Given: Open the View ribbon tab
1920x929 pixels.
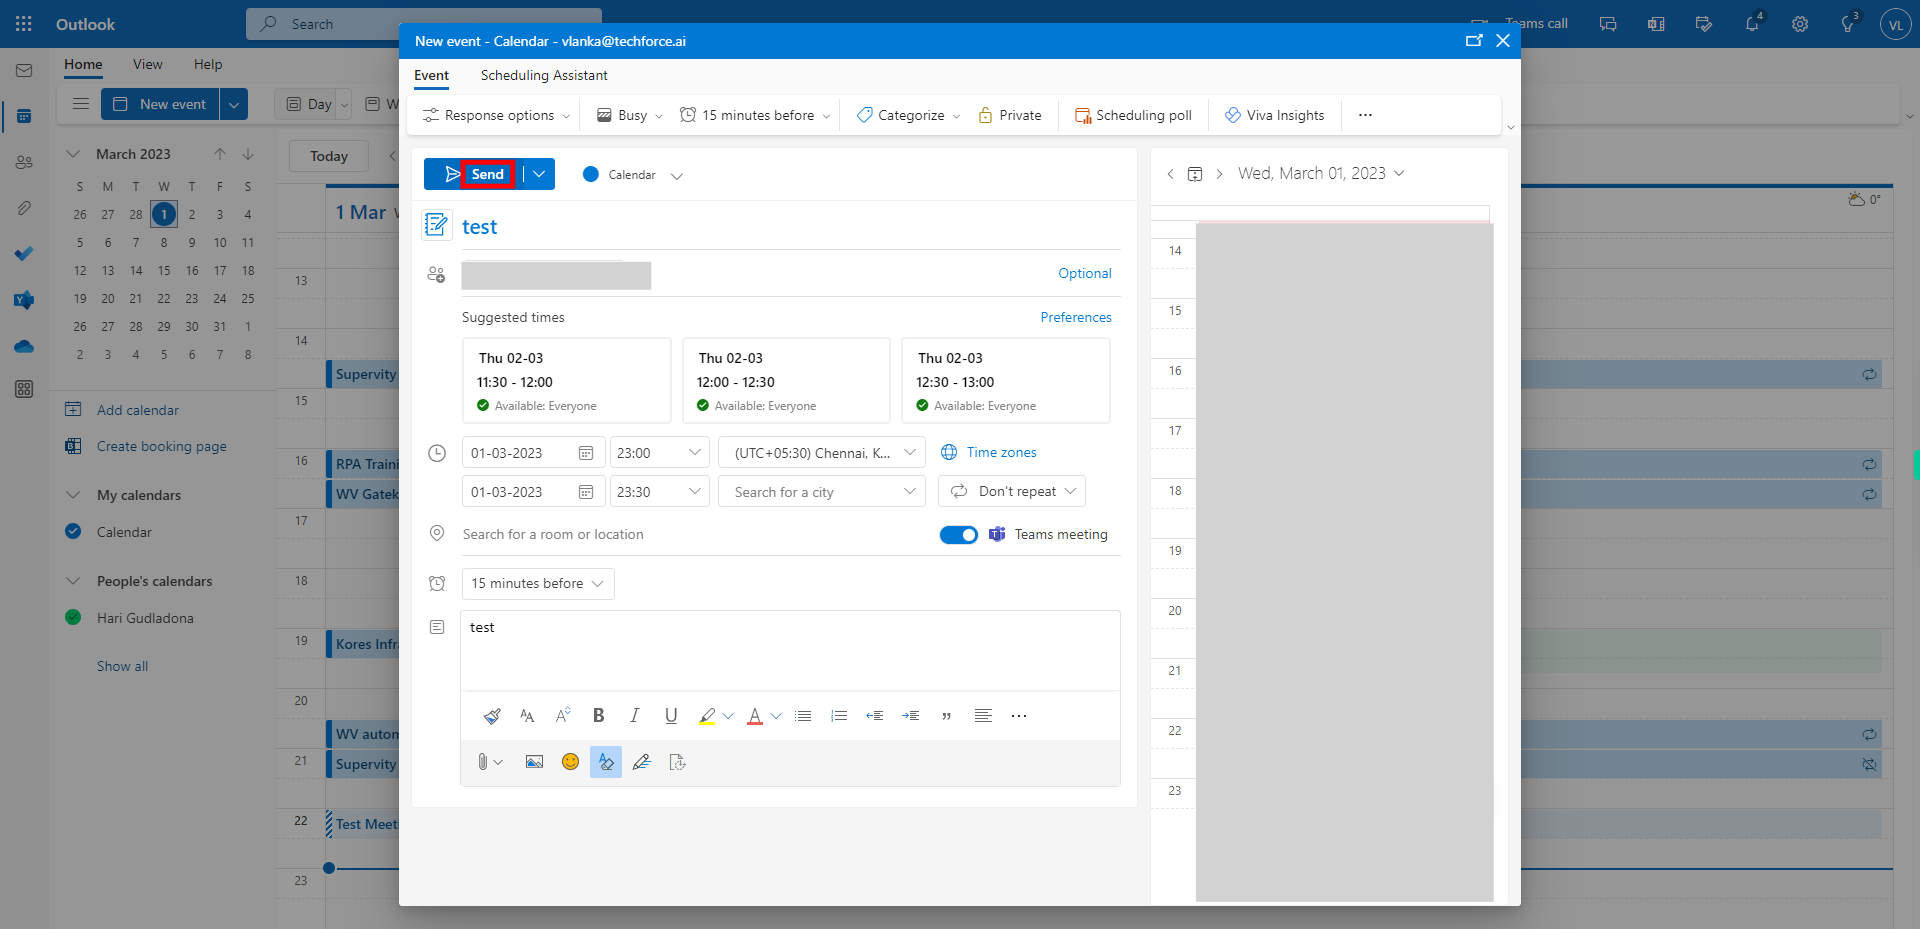Looking at the screenshot, I should pyautogui.click(x=147, y=64).
